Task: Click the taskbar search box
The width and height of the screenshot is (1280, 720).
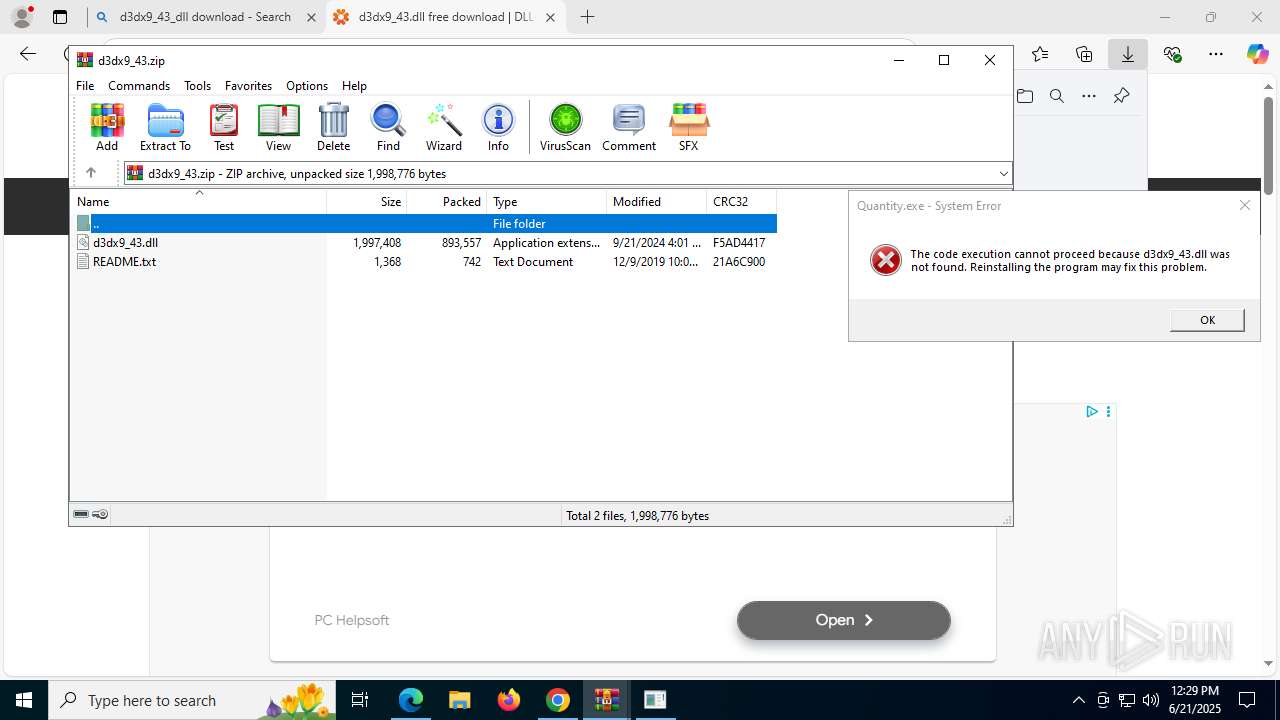Action: pos(193,700)
